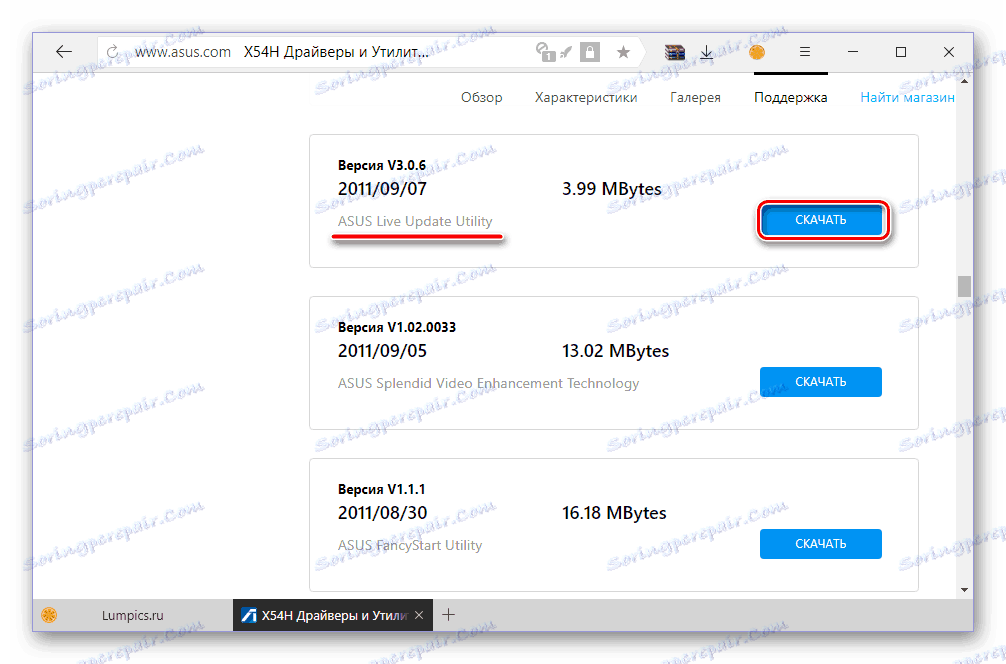Image resolution: width=1006 pixels, height=664 pixels.
Task: Close the X54H Драйверы tab
Action: pyautogui.click(x=419, y=615)
